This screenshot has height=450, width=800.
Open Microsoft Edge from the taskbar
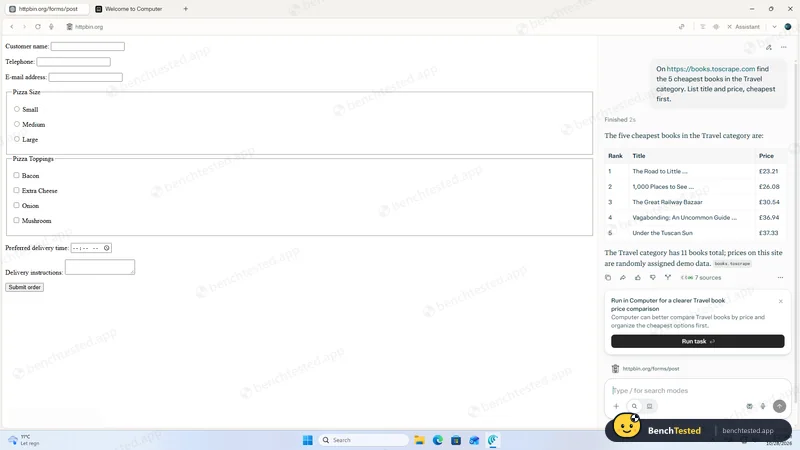click(x=438, y=440)
